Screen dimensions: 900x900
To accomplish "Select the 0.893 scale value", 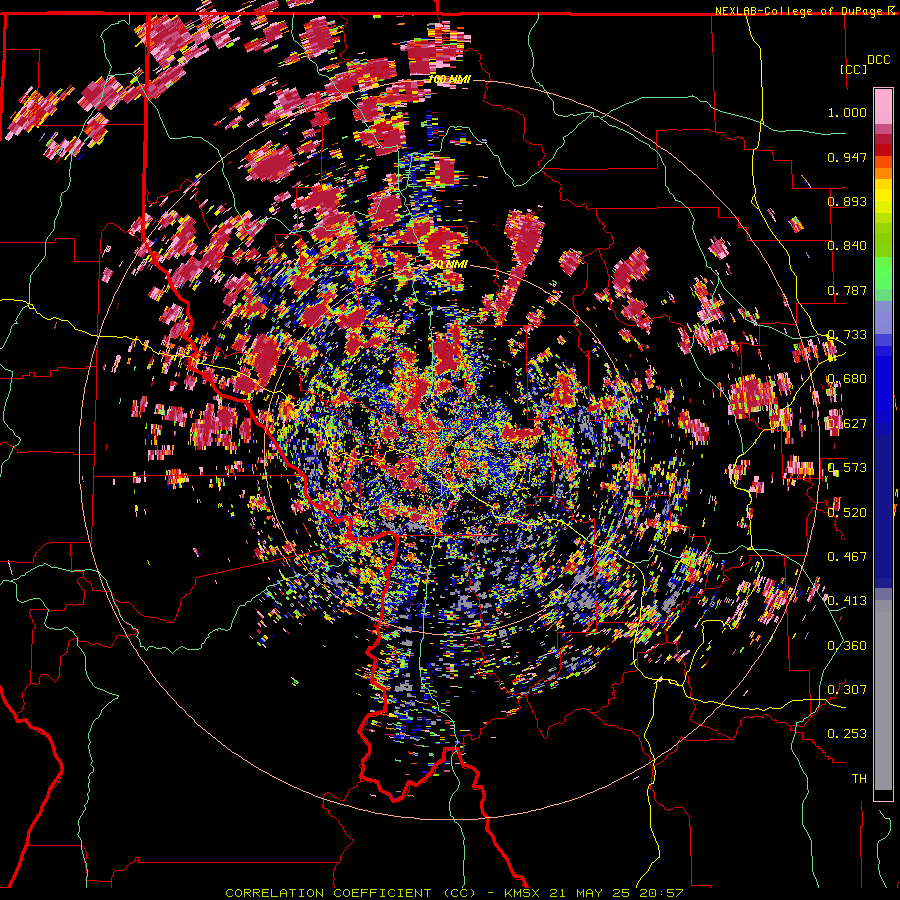I will coord(847,201).
